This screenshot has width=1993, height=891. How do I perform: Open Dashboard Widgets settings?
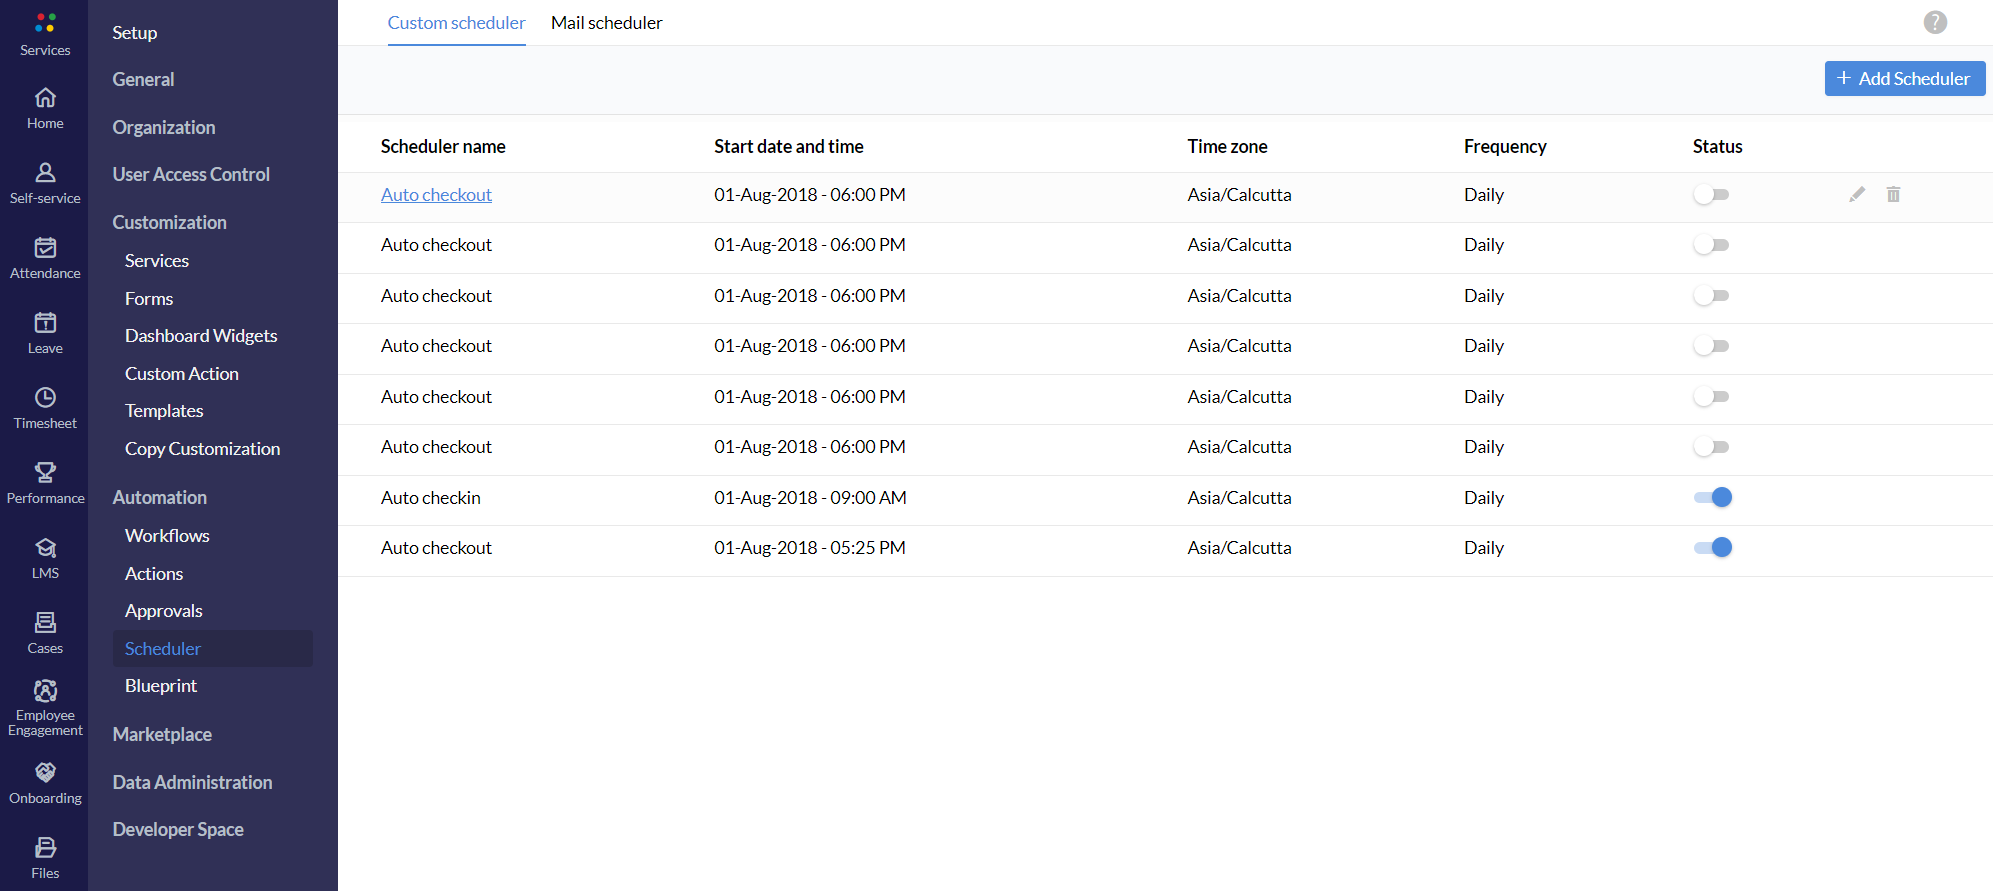point(201,336)
